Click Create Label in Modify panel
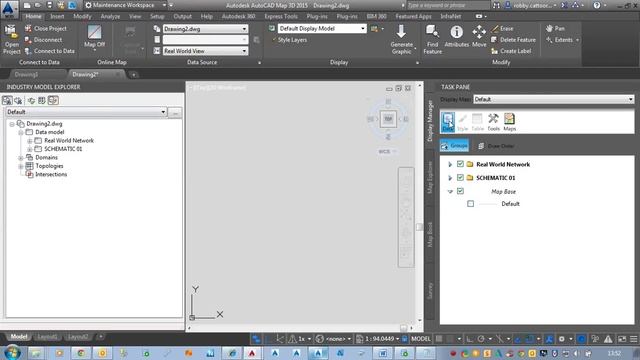 click(511, 51)
